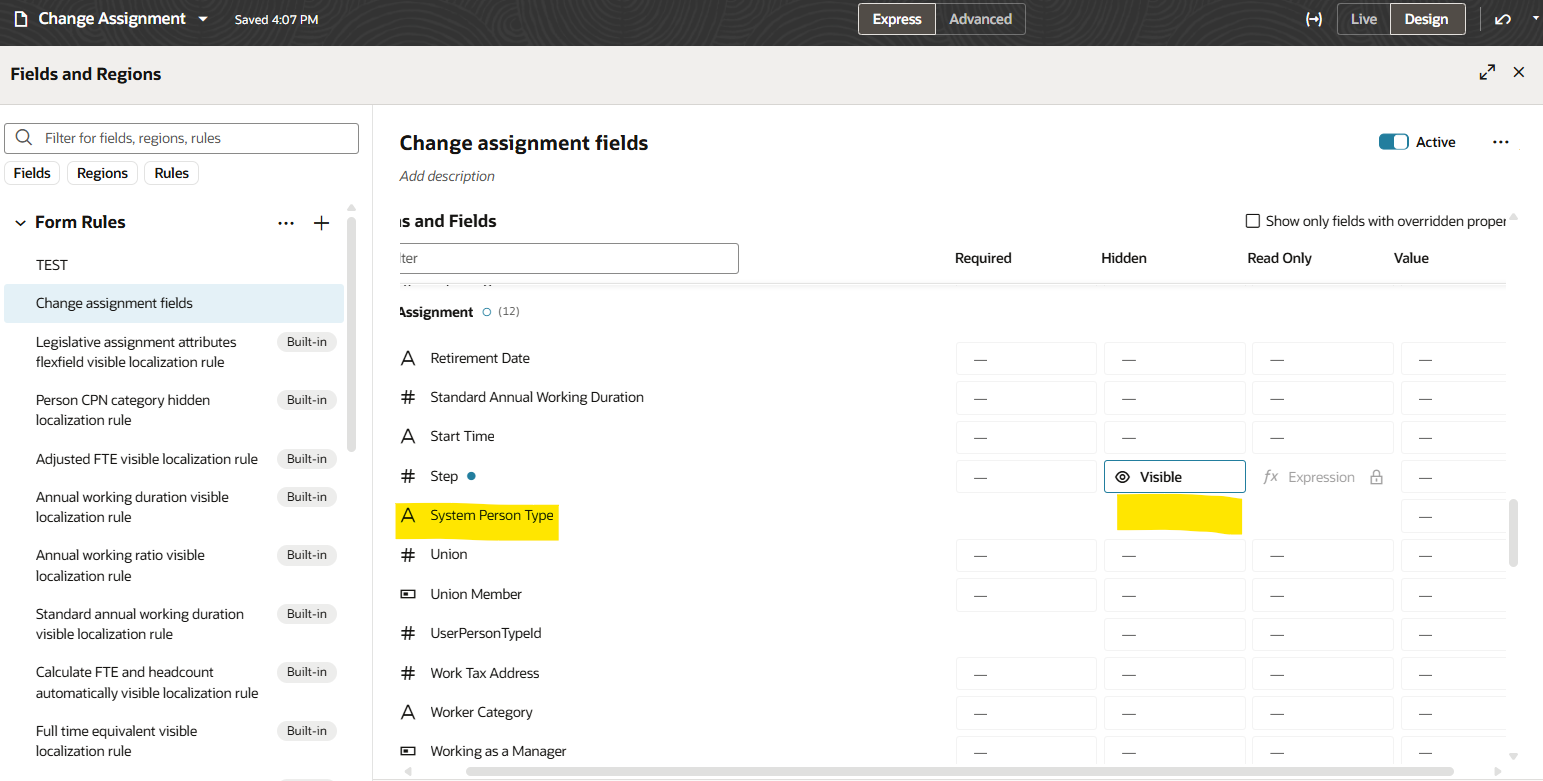Select the TEST rule
Screen dimensions: 1543x781
[174, 265]
